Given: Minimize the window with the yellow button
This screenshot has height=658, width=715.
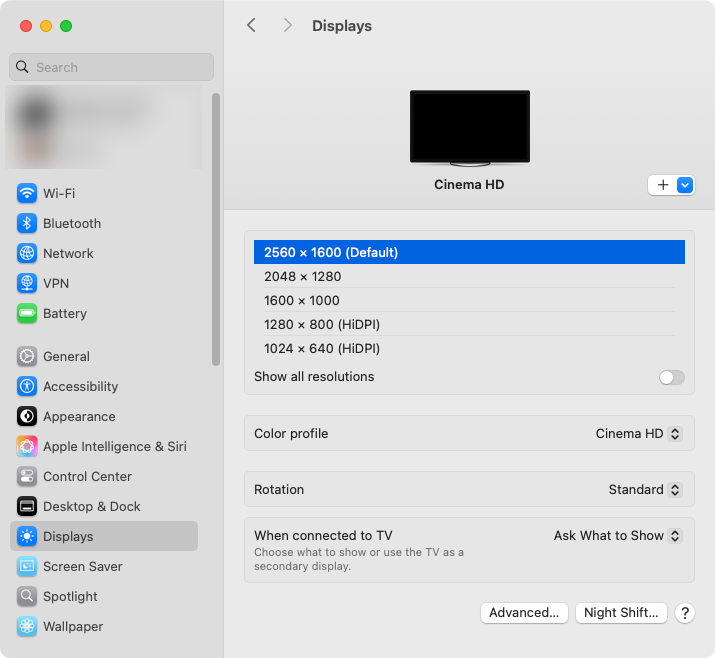Looking at the screenshot, I should point(46,26).
